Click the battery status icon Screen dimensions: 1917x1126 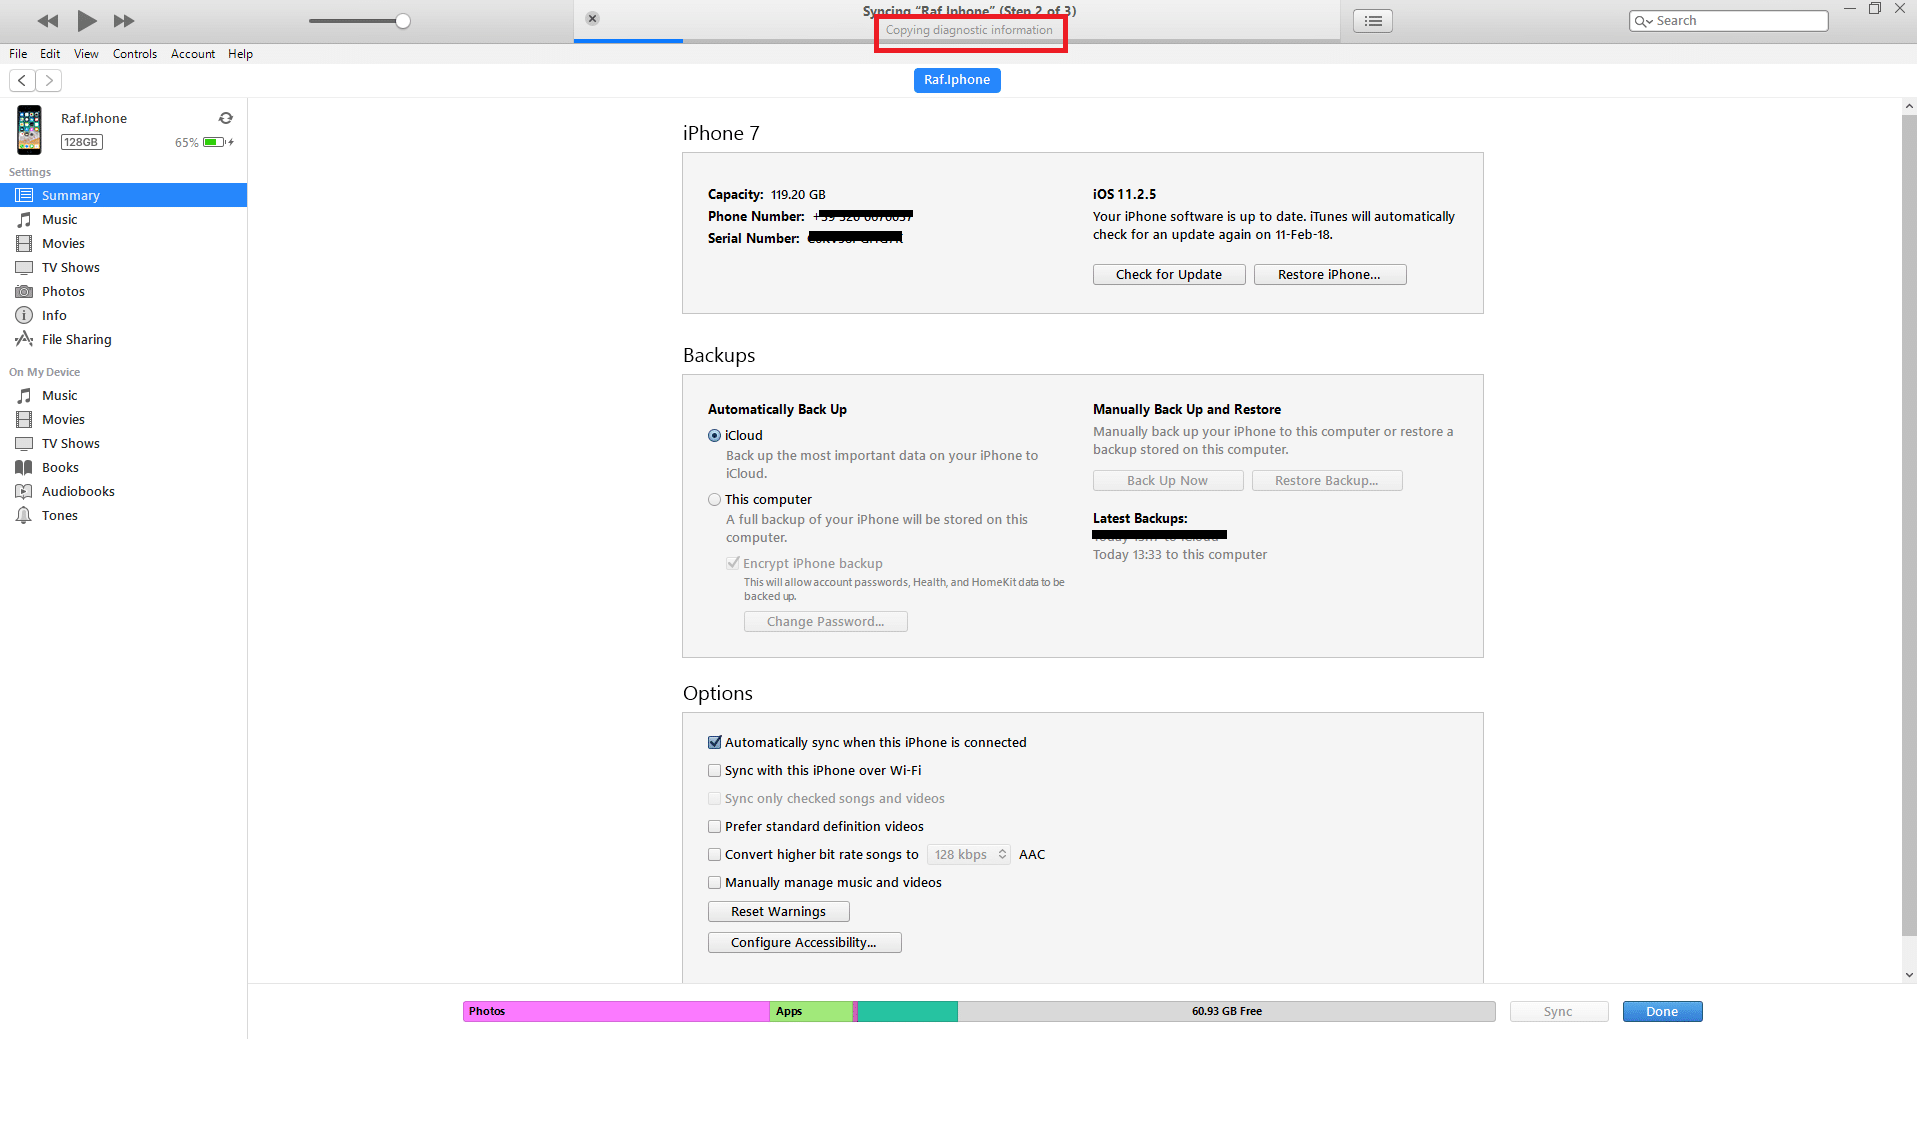(216, 142)
